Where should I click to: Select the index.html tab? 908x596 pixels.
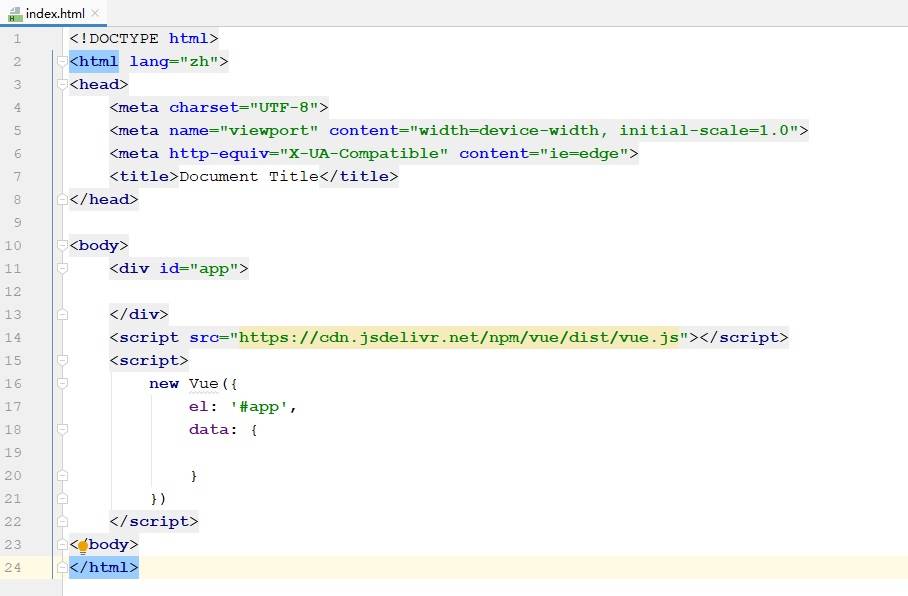55,14
